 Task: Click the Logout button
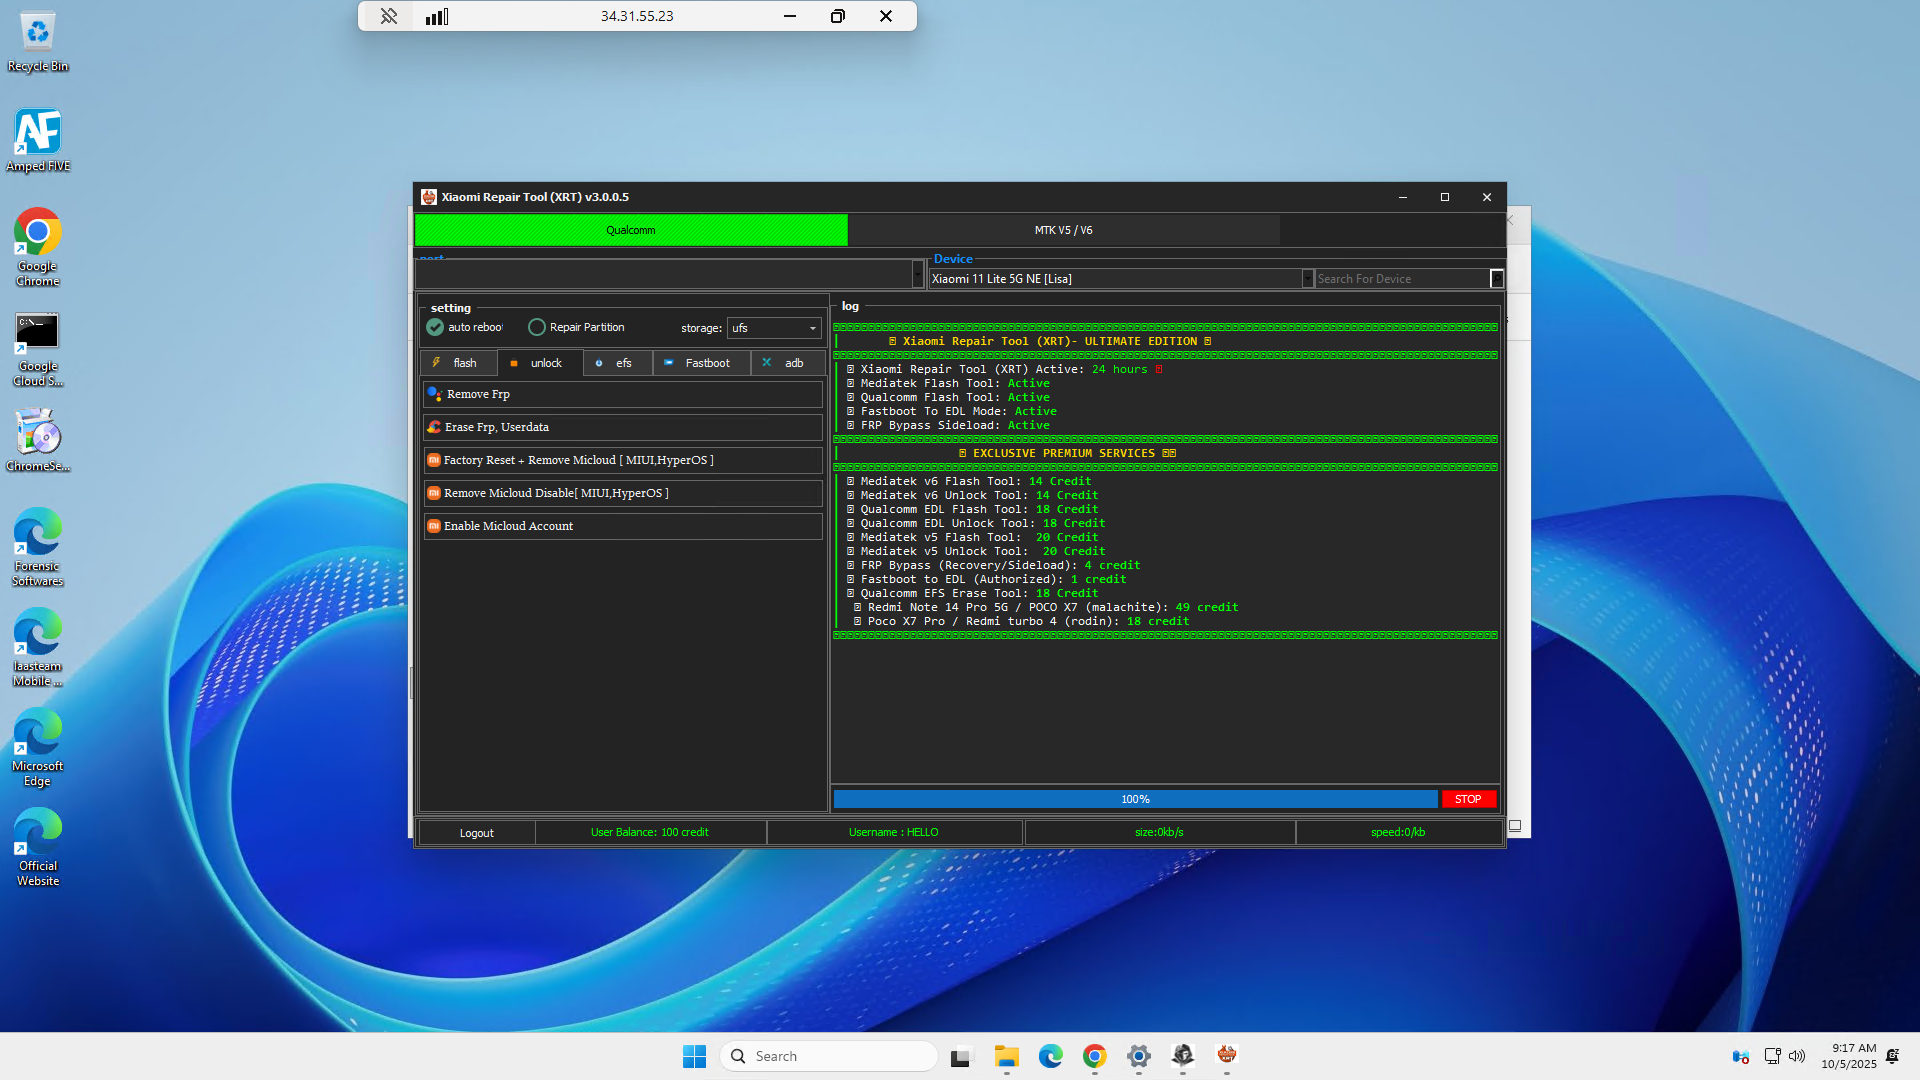pyautogui.click(x=476, y=833)
